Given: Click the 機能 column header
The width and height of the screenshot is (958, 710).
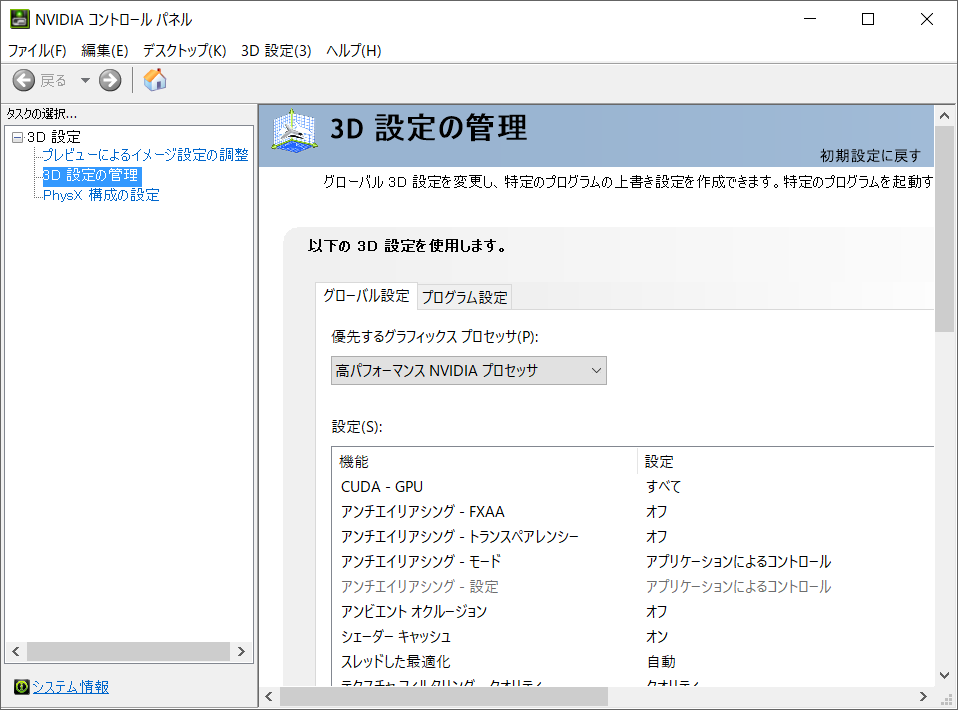Looking at the screenshot, I should coord(484,461).
